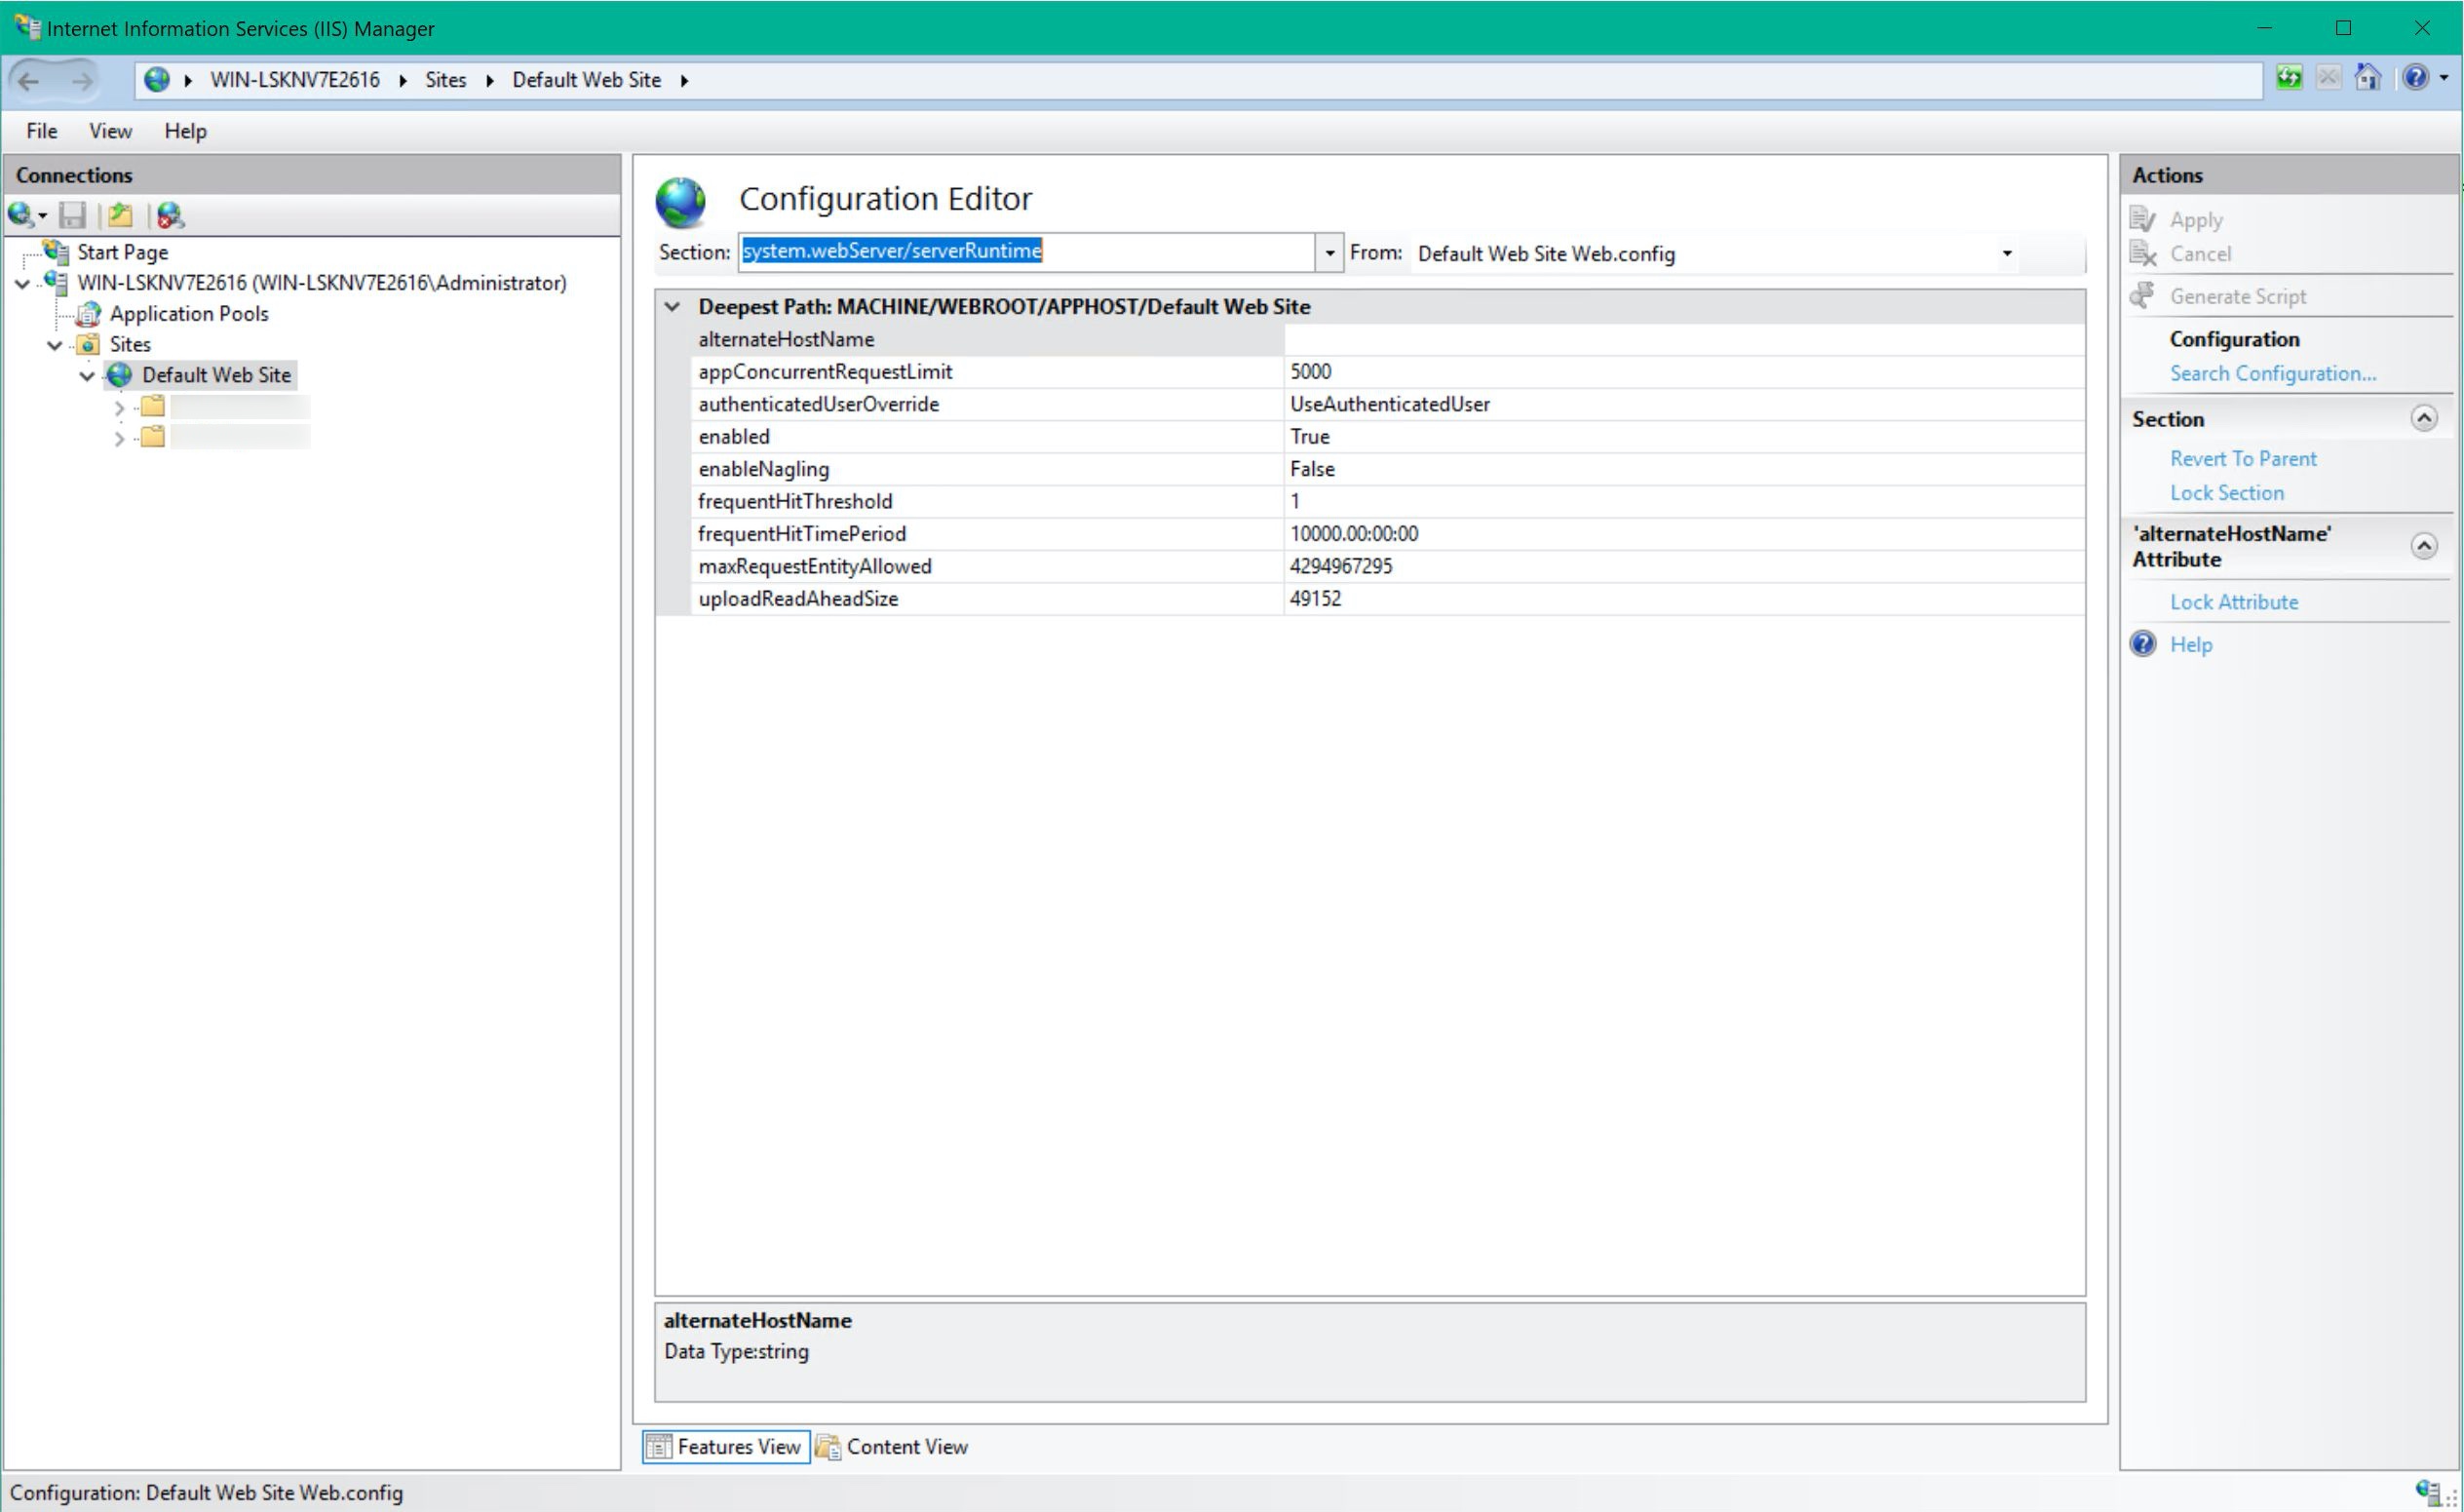Click the Help question mark icon in top toolbar

click(2415, 77)
